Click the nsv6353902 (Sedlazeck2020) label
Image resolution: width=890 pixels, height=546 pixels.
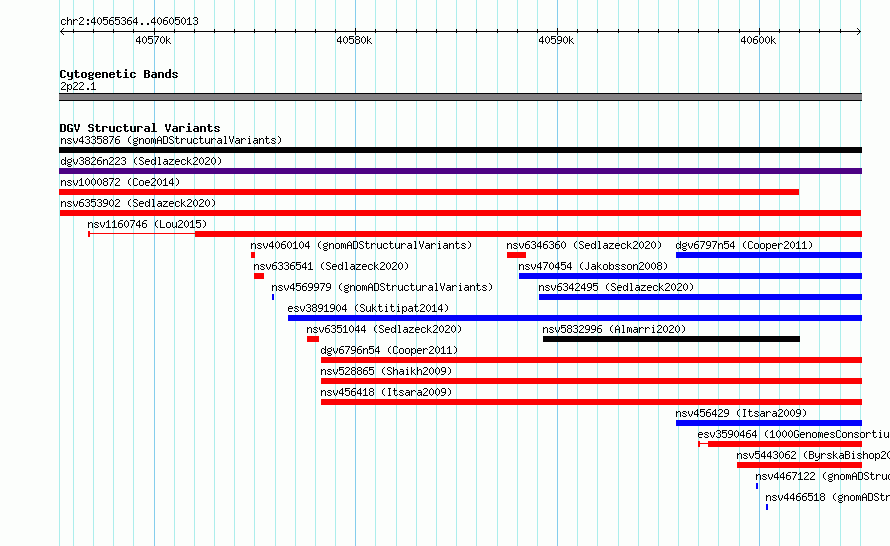138,203
